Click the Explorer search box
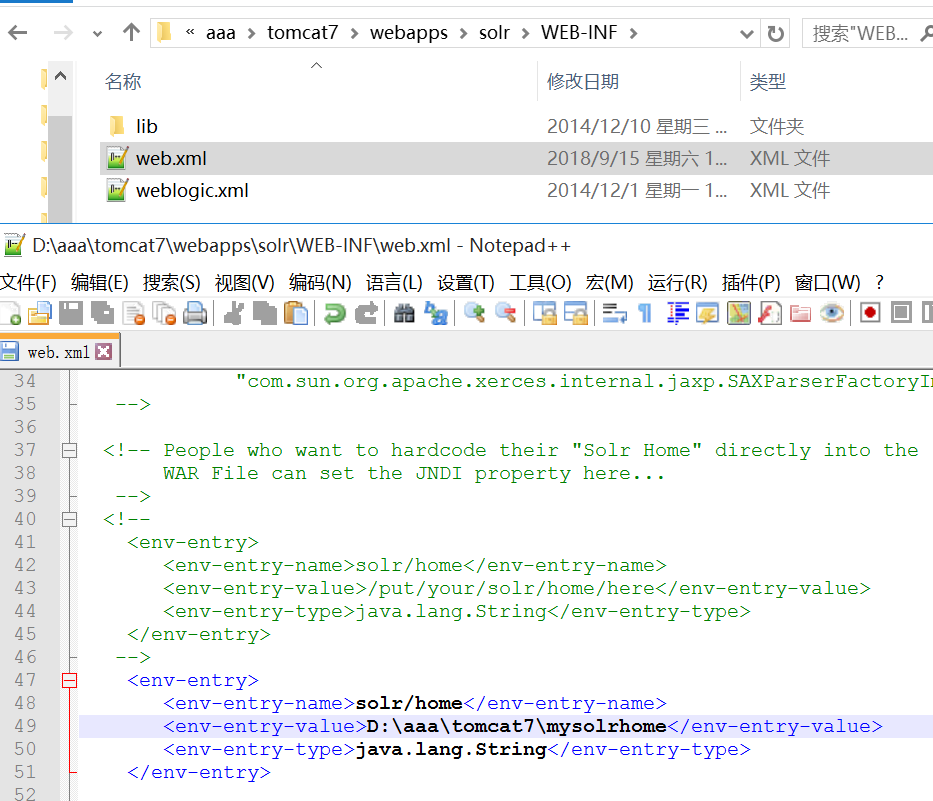The height and width of the screenshot is (801, 933). pos(868,33)
